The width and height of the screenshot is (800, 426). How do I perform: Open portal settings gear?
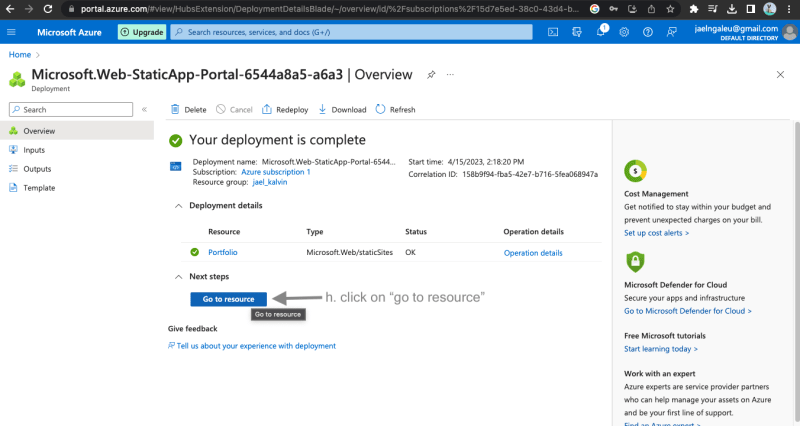[624, 32]
